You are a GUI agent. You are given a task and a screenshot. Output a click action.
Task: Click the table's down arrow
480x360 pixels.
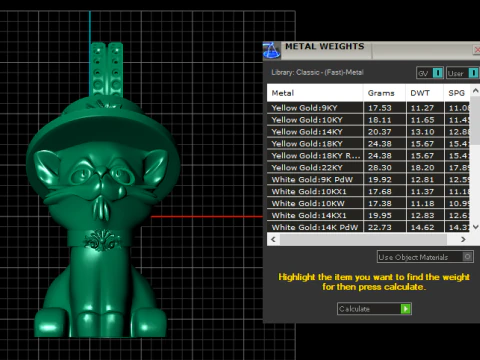pyautogui.click(x=475, y=227)
